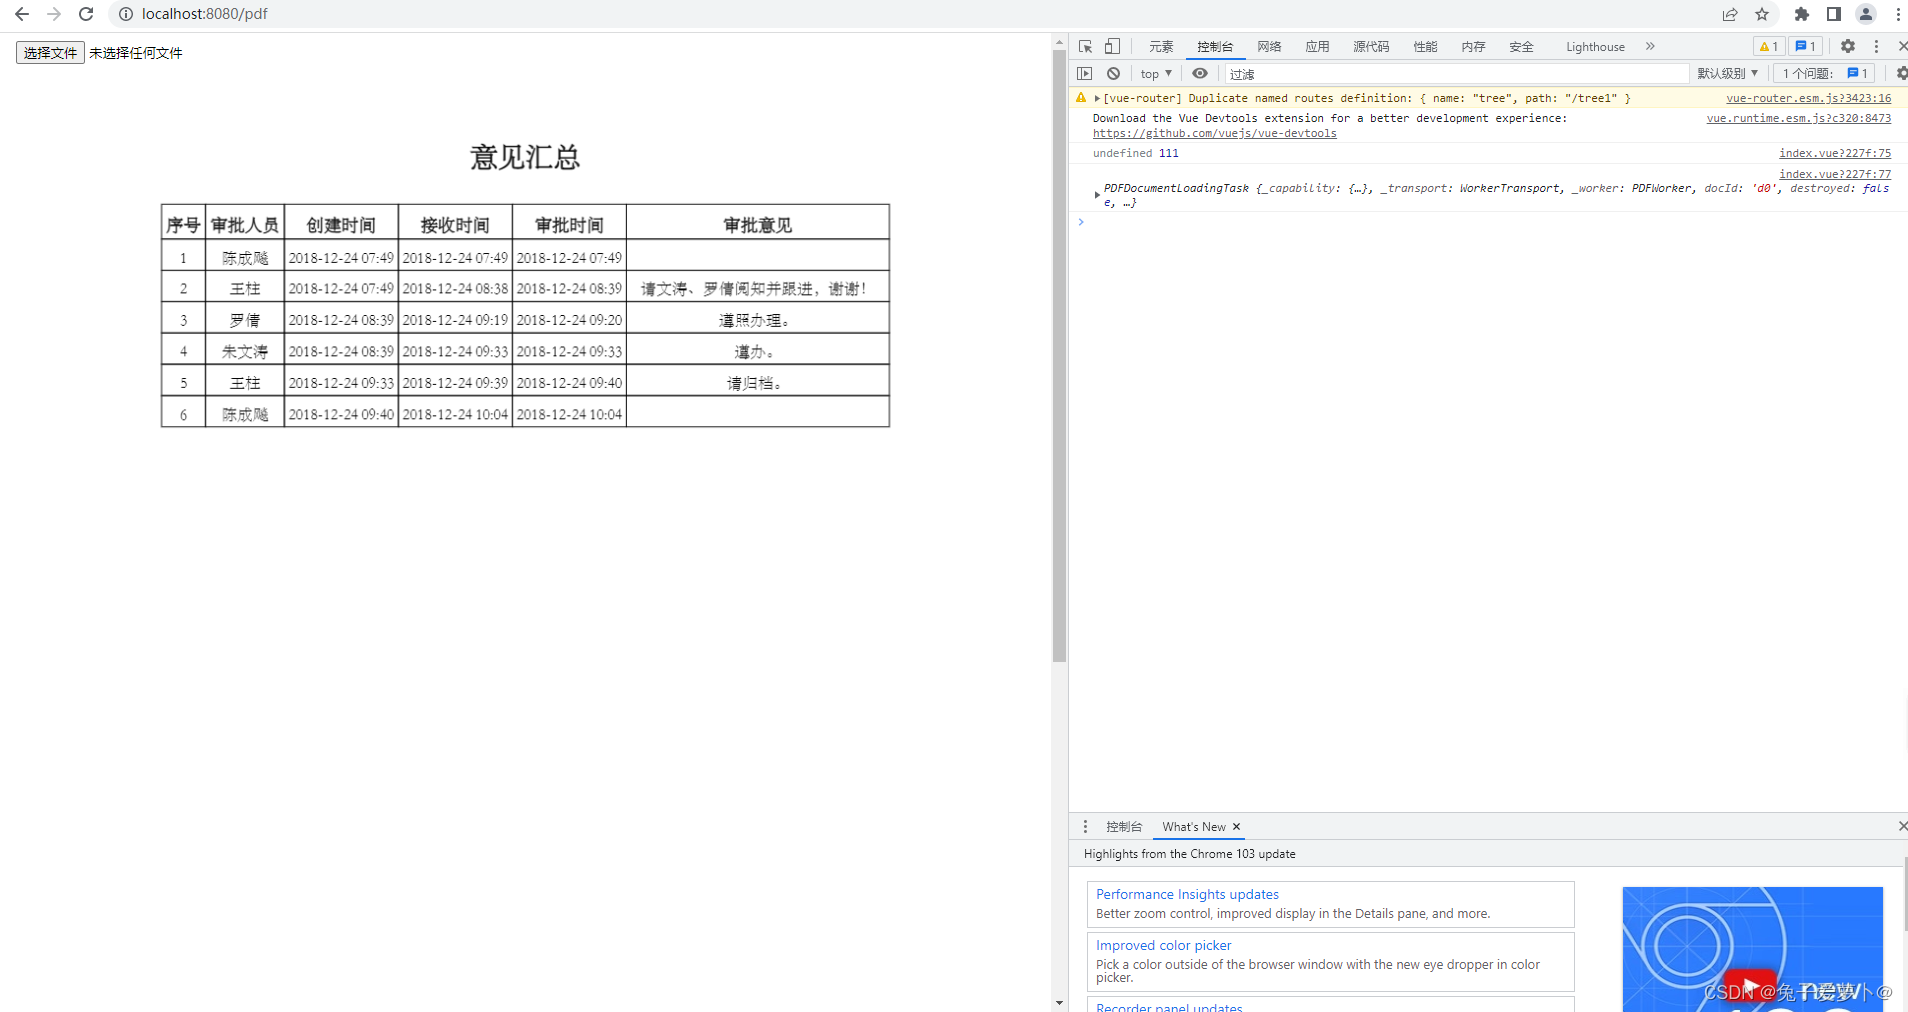
Task: Toggle the device emulation toolbar
Action: [x=1111, y=46]
